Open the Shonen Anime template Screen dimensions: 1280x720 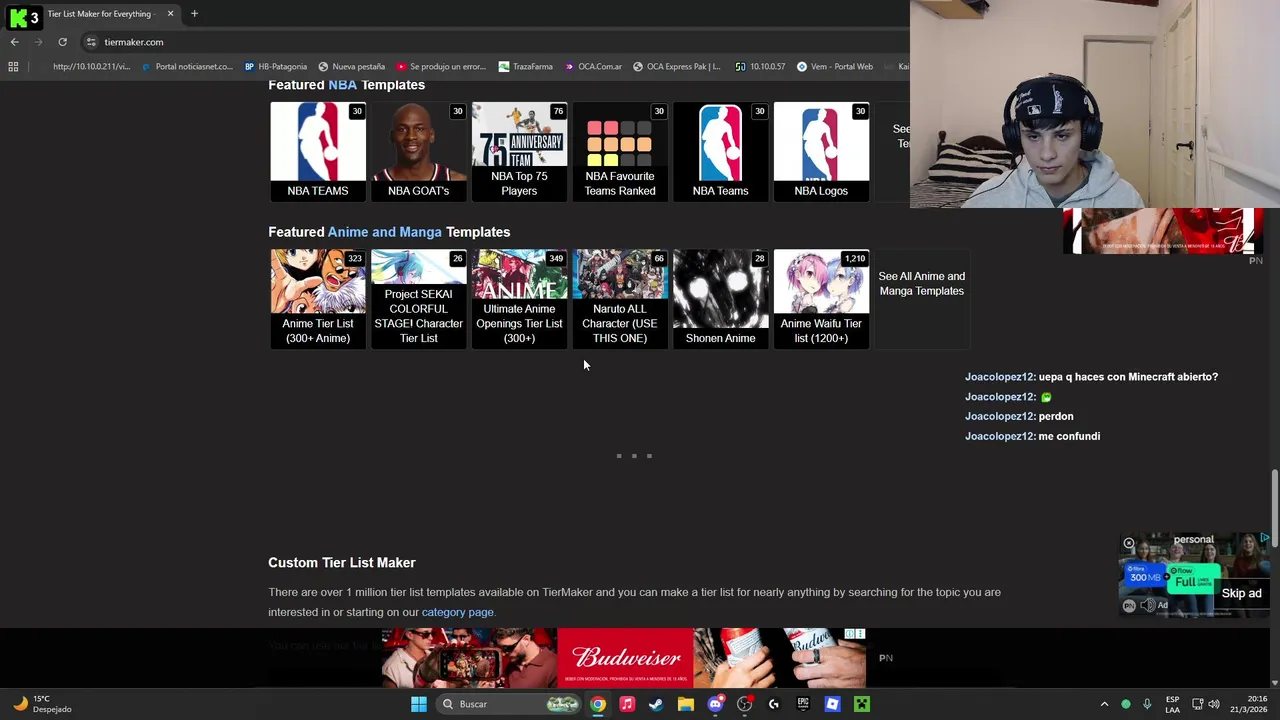(x=720, y=299)
